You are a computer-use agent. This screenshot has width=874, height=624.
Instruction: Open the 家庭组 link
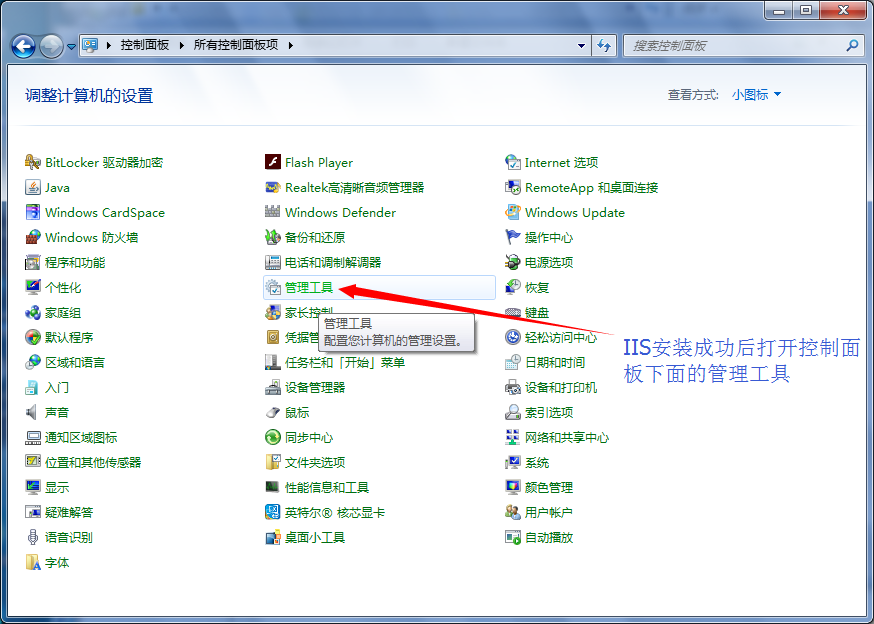click(63, 313)
